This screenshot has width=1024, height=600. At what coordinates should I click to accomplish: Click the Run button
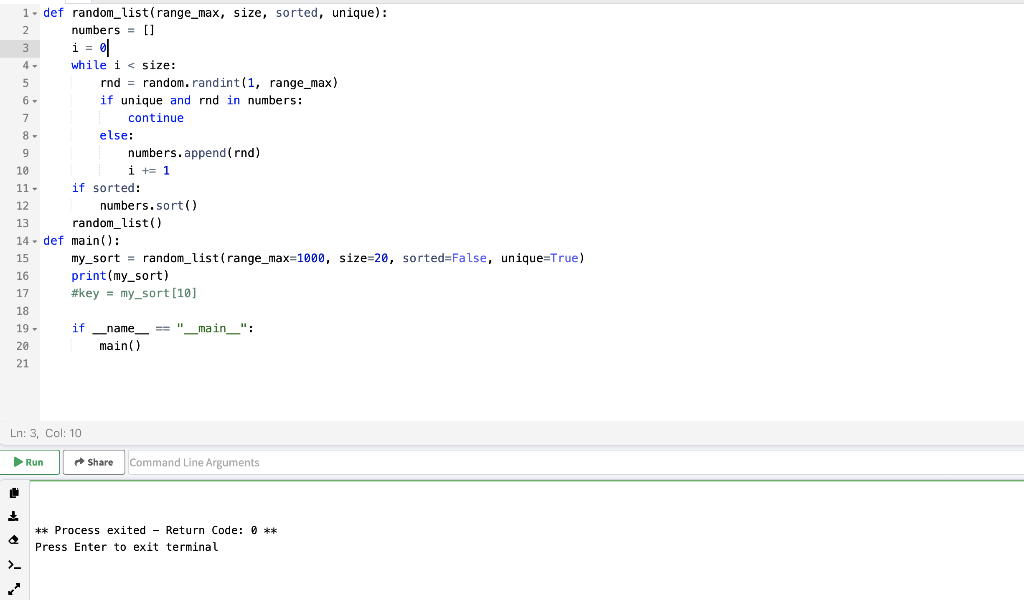29,462
